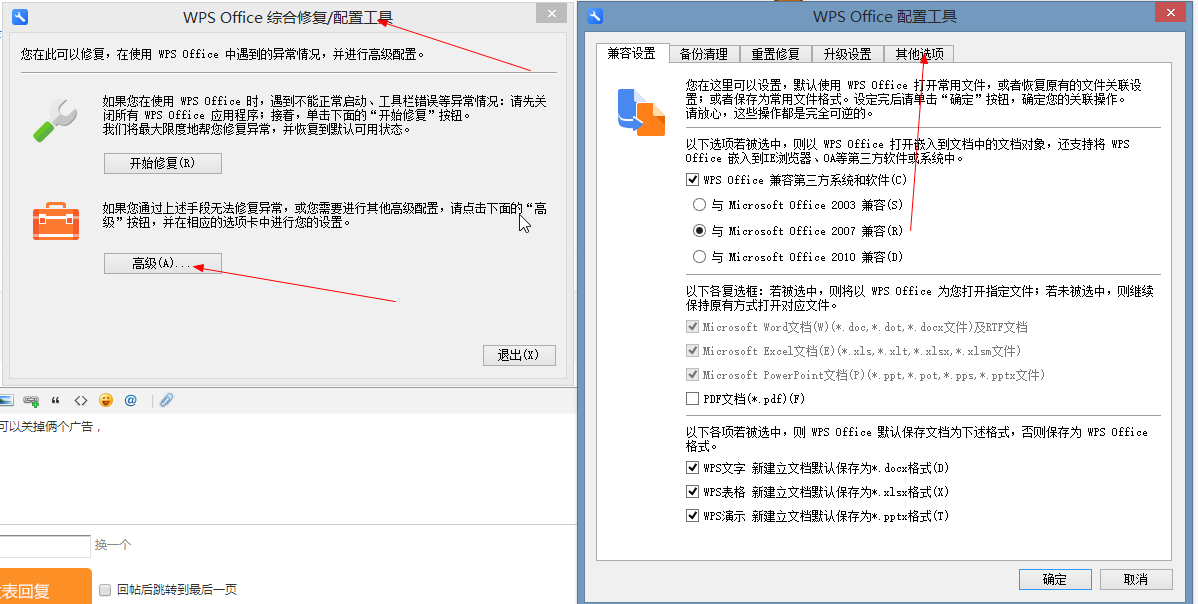Toggle WPS表格 default save as xlsx checkbox
The width and height of the screenshot is (1198, 604).
tap(692, 492)
